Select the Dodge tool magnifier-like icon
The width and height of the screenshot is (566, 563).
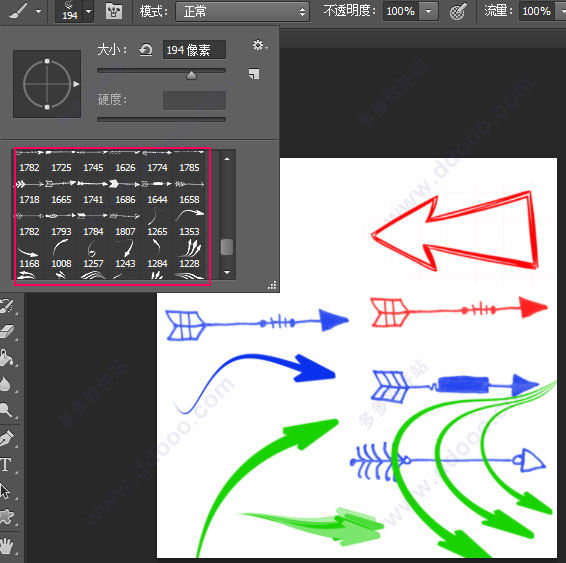click(6, 410)
